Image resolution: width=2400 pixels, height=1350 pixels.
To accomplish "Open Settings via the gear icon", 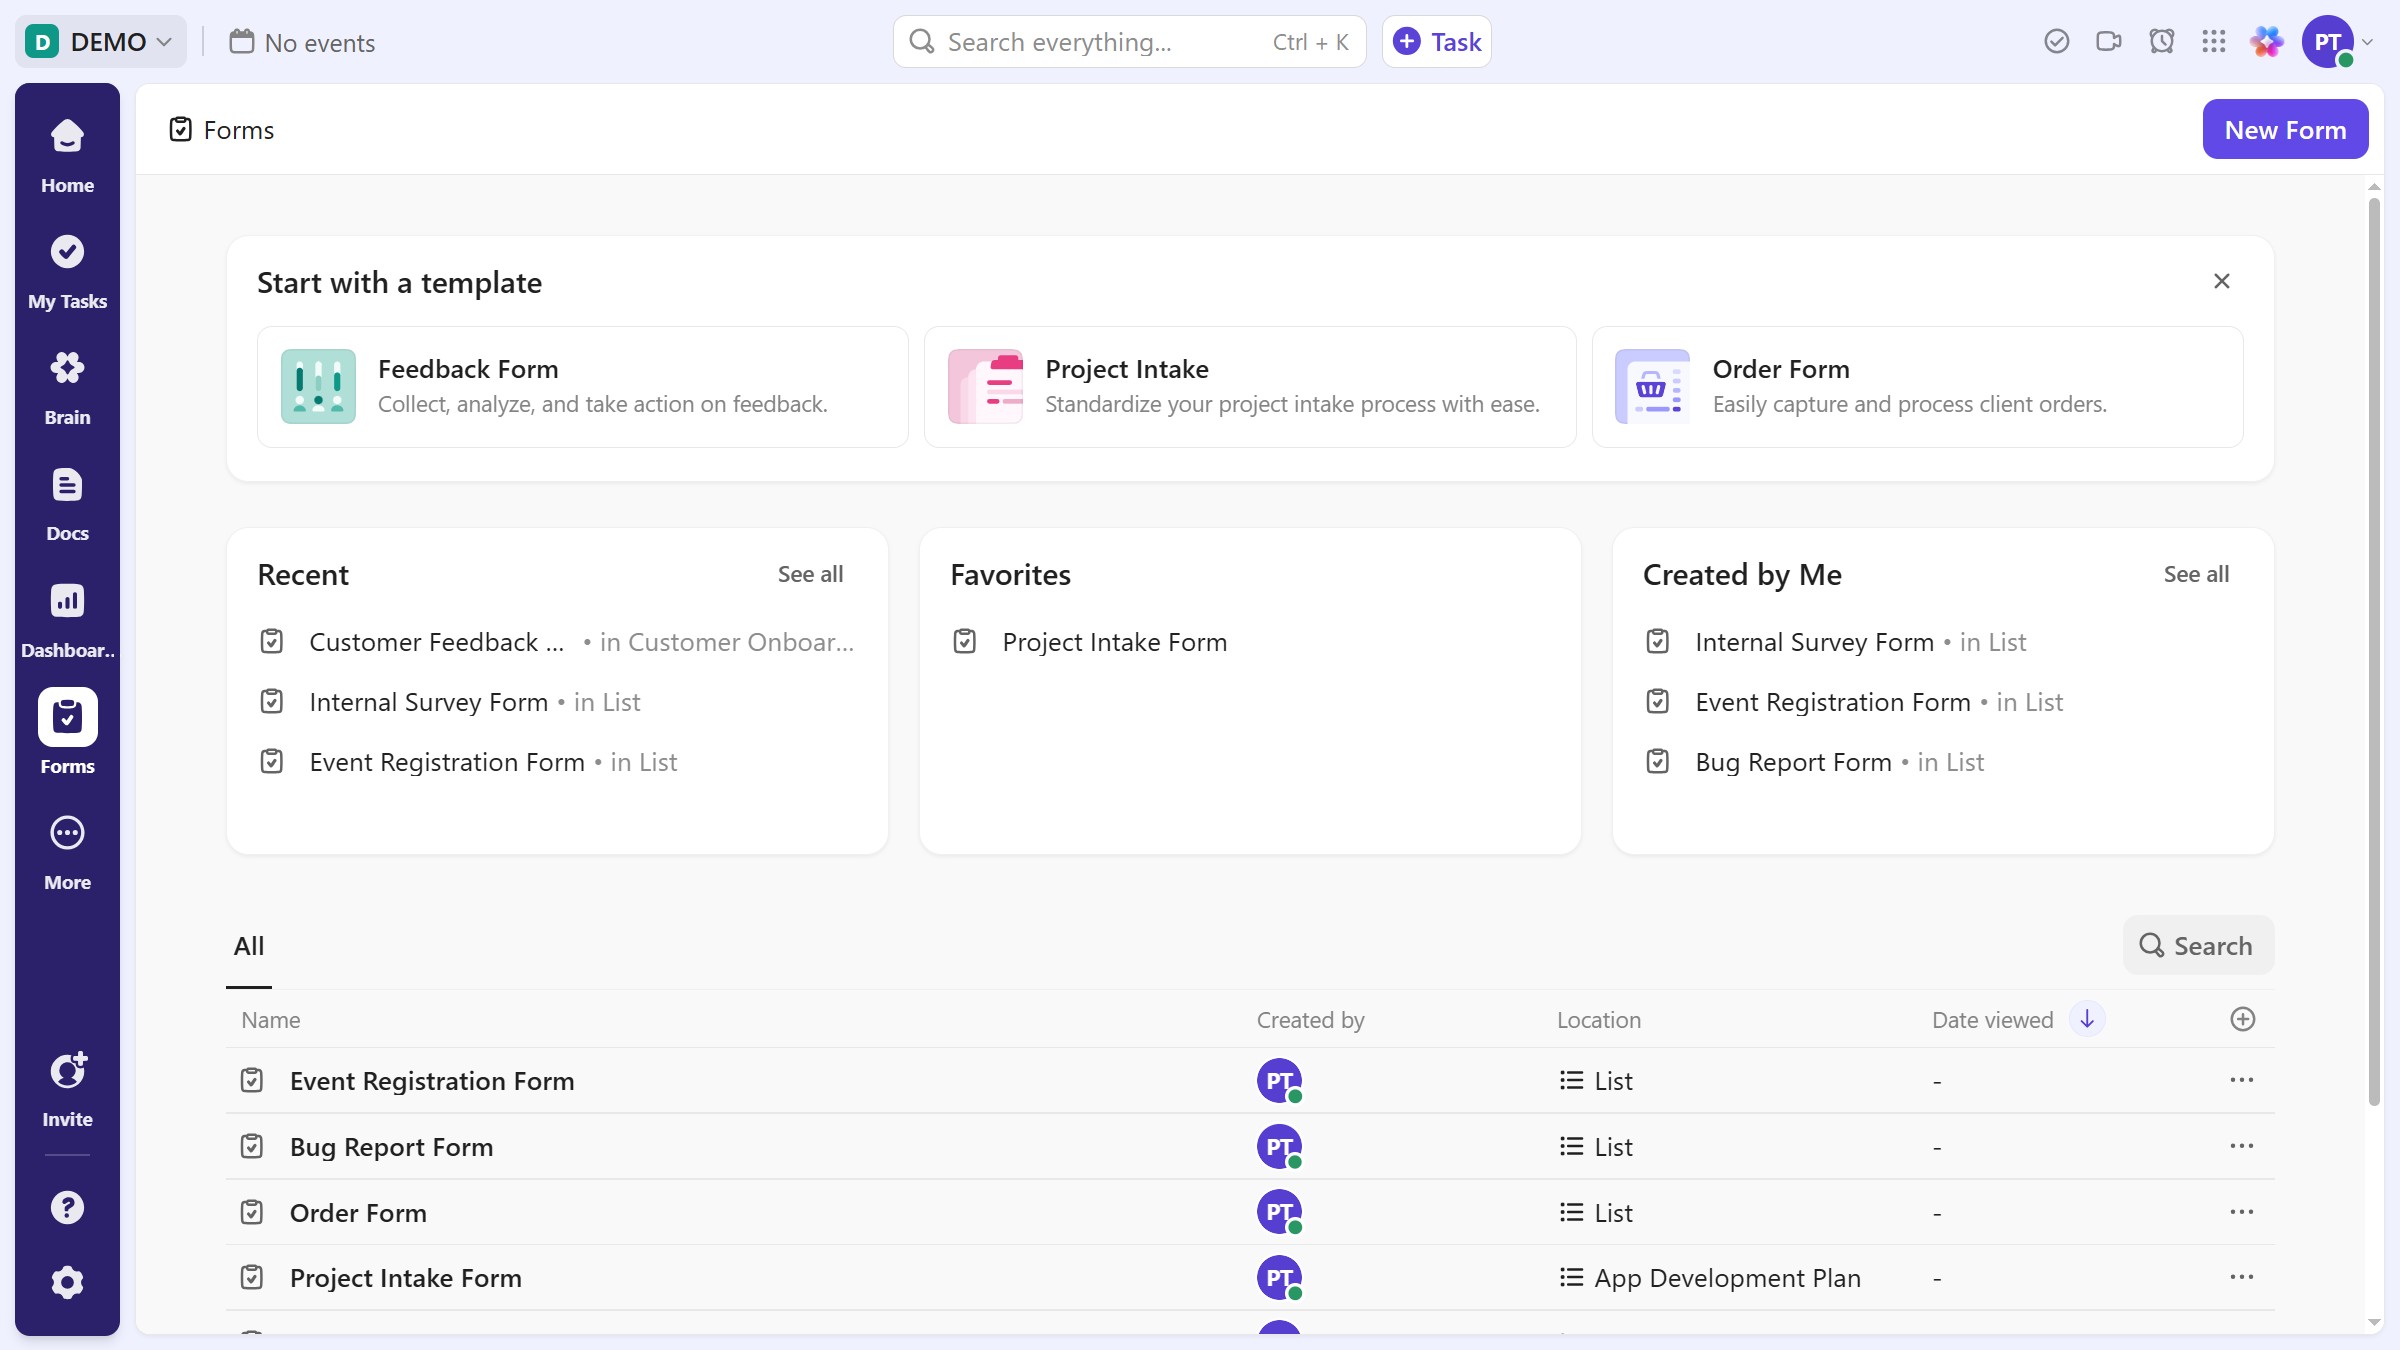I will 66,1282.
